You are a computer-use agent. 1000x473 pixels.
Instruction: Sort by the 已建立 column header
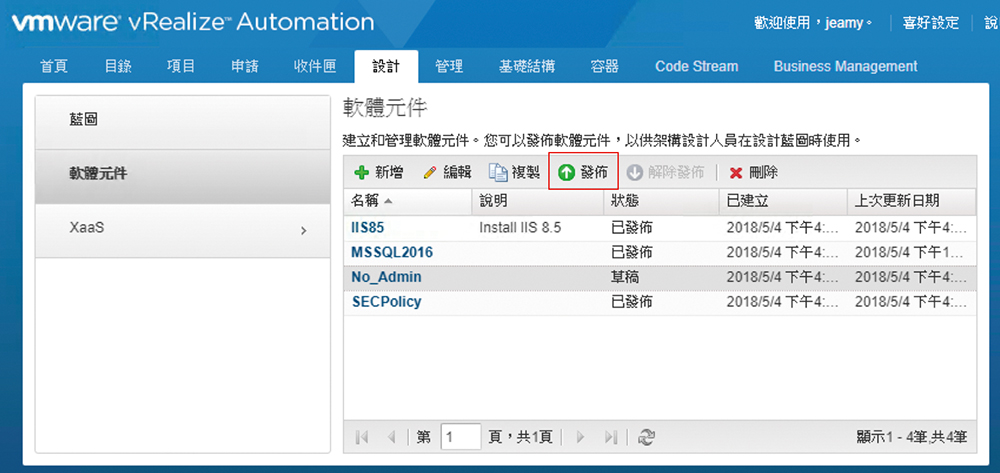(x=783, y=201)
